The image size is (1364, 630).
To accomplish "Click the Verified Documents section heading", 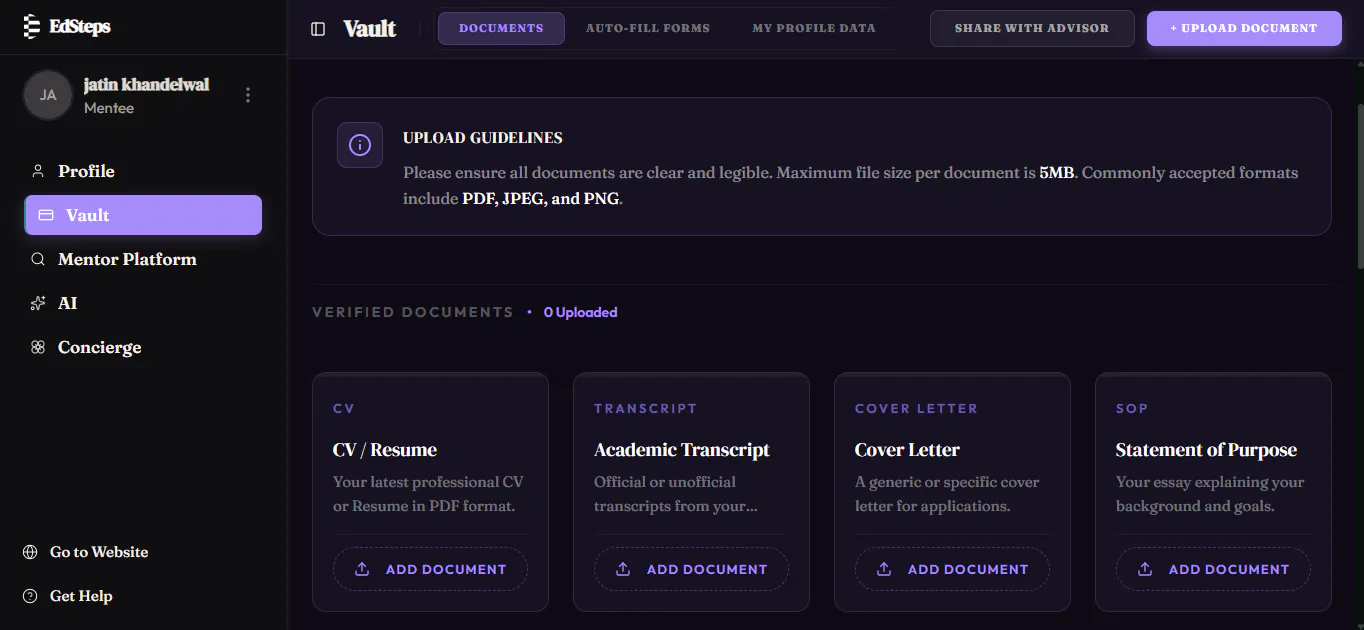I will (413, 312).
